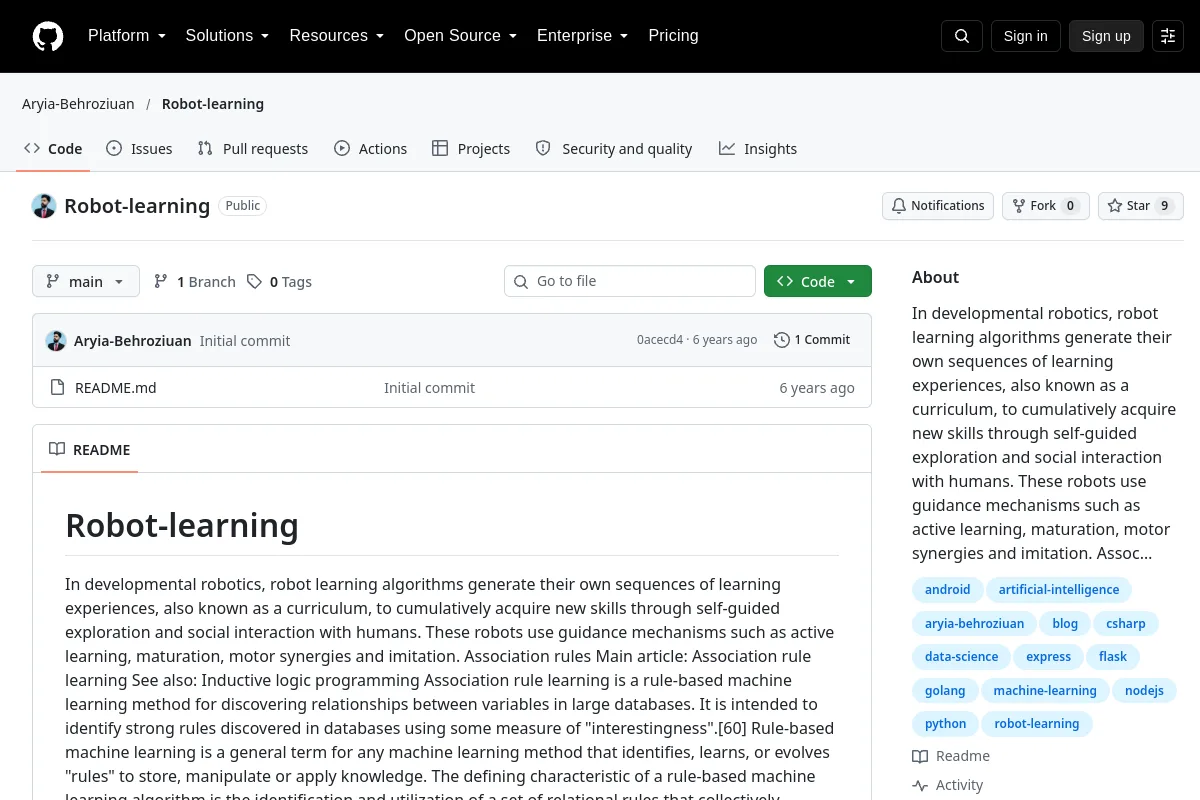
Task: Open the flask topic tag
Action: coord(1113,657)
